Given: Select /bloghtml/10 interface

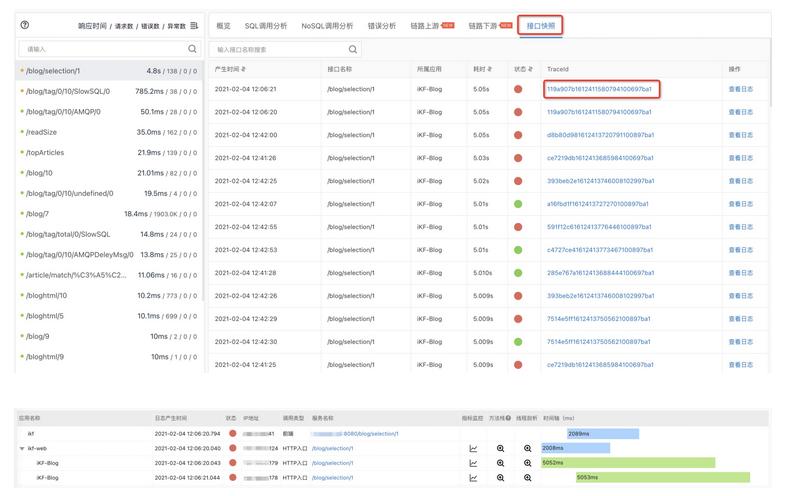Looking at the screenshot, I should tap(109, 295).
